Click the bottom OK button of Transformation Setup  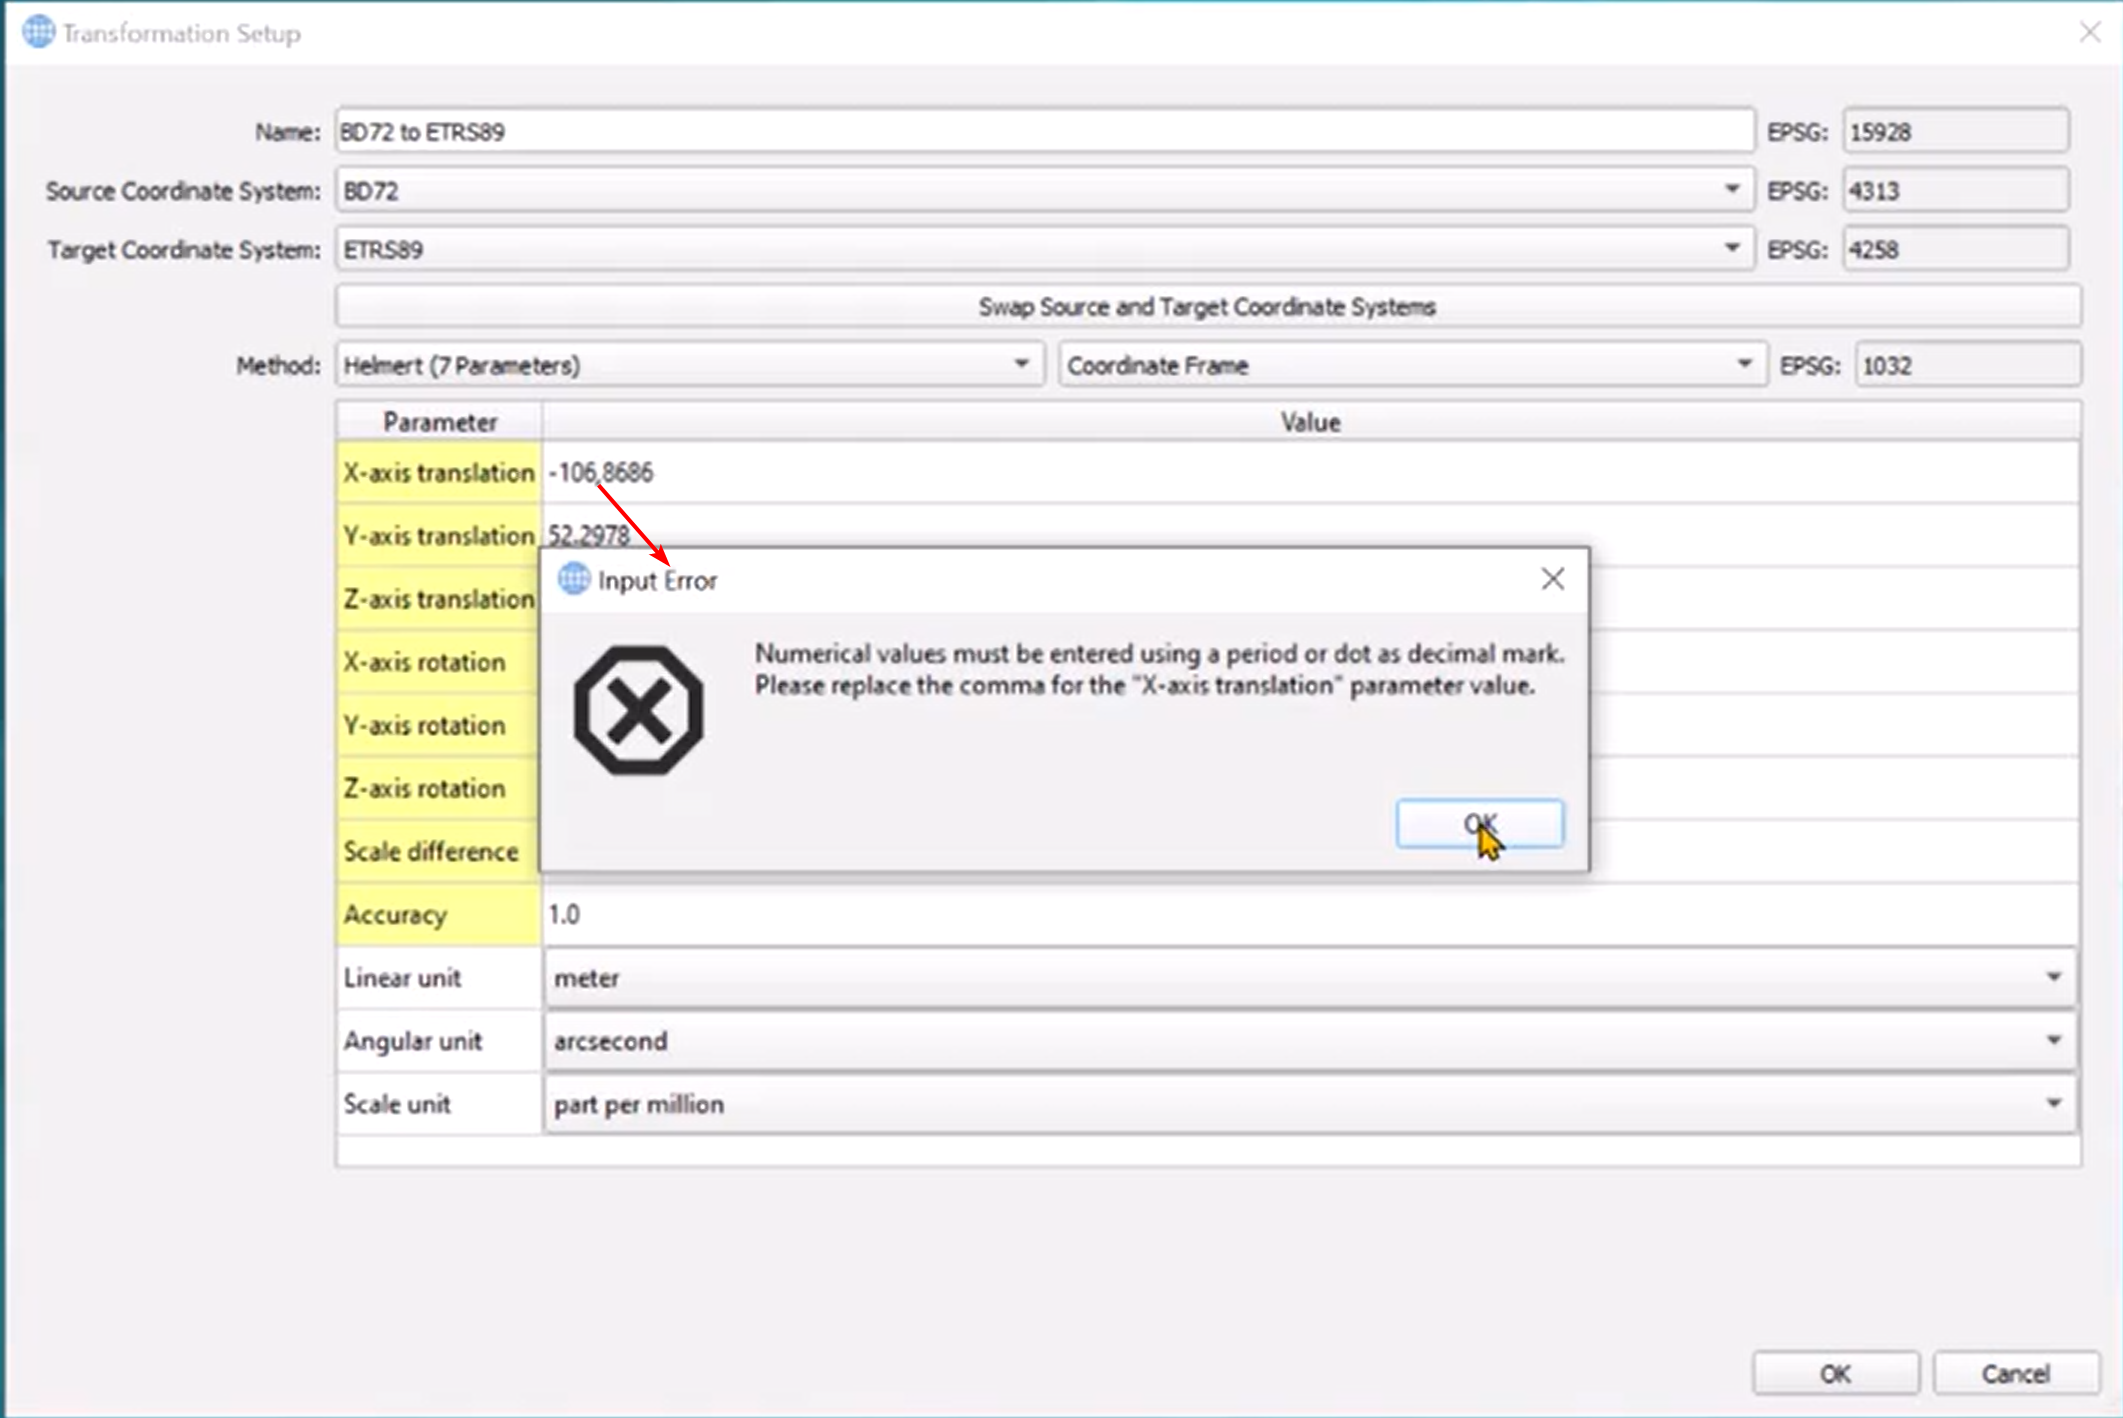pyautogui.click(x=1834, y=1373)
